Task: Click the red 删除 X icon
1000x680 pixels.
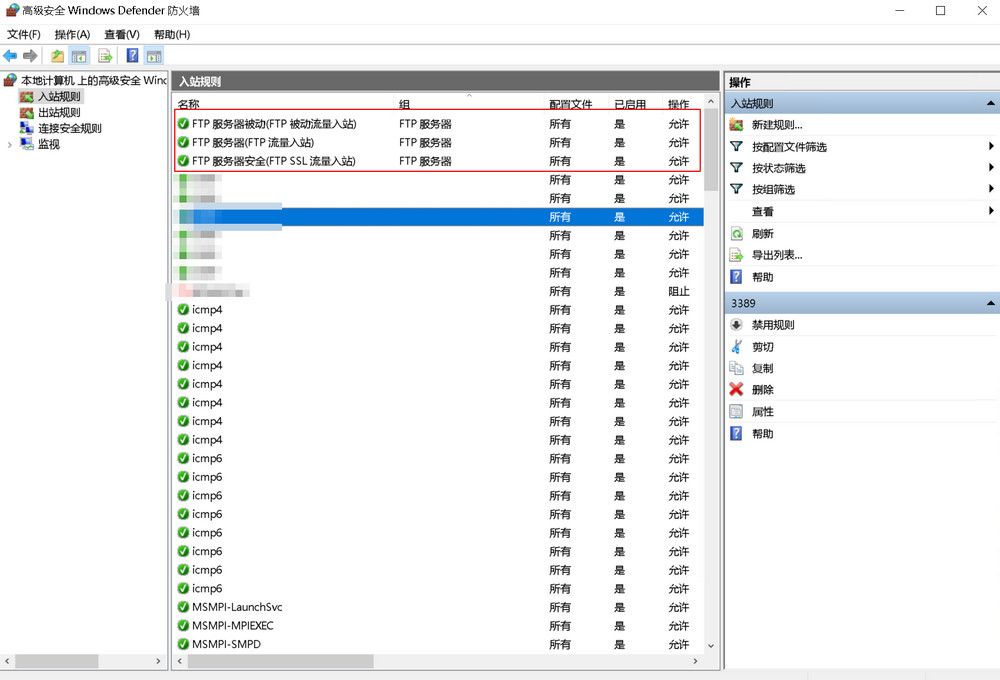Action: [737, 389]
